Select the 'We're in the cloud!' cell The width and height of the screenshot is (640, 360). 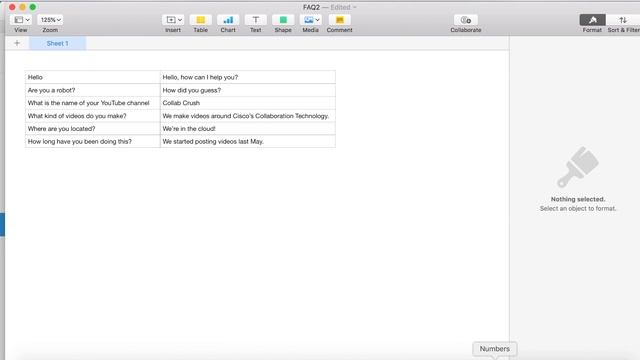tap(248, 129)
